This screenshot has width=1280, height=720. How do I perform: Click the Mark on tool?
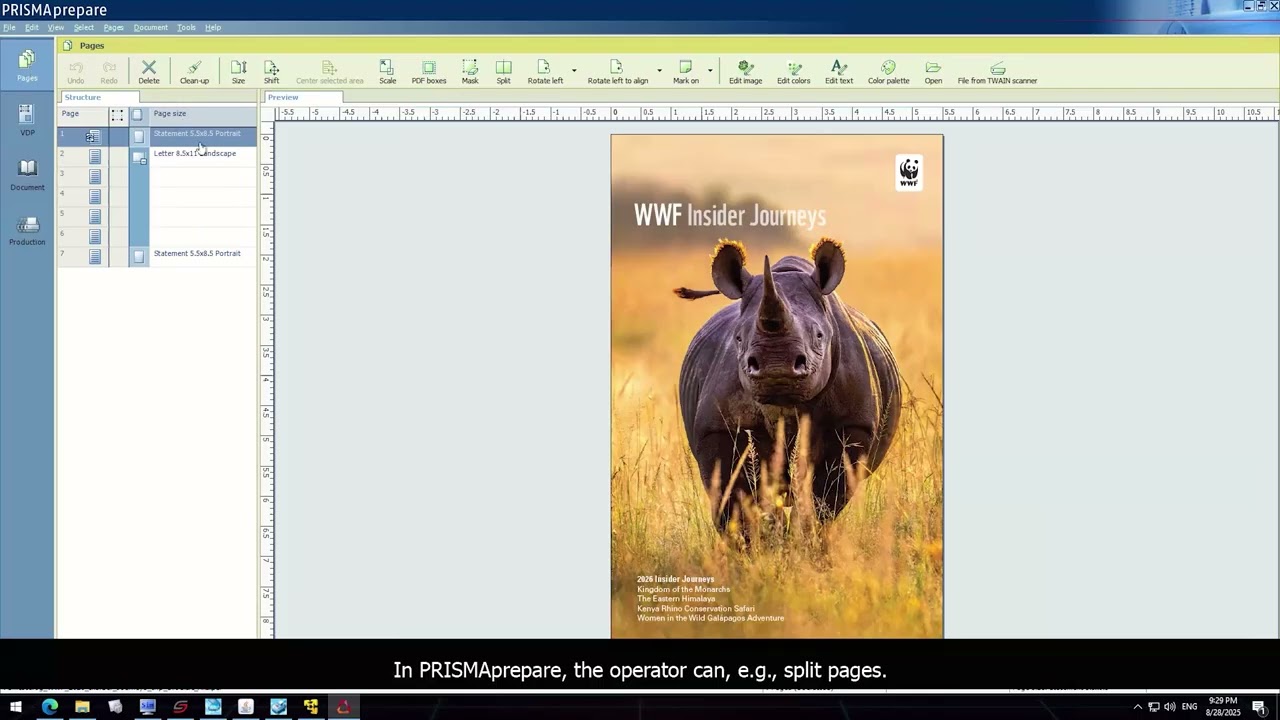coord(686,72)
